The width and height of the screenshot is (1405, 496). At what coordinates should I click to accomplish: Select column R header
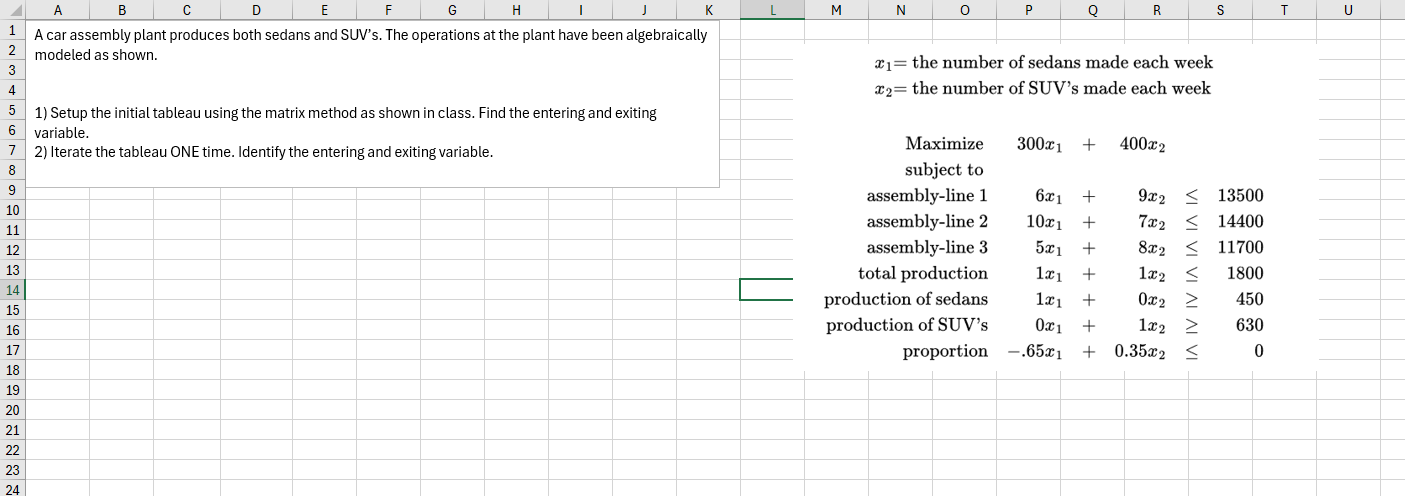tap(1156, 9)
